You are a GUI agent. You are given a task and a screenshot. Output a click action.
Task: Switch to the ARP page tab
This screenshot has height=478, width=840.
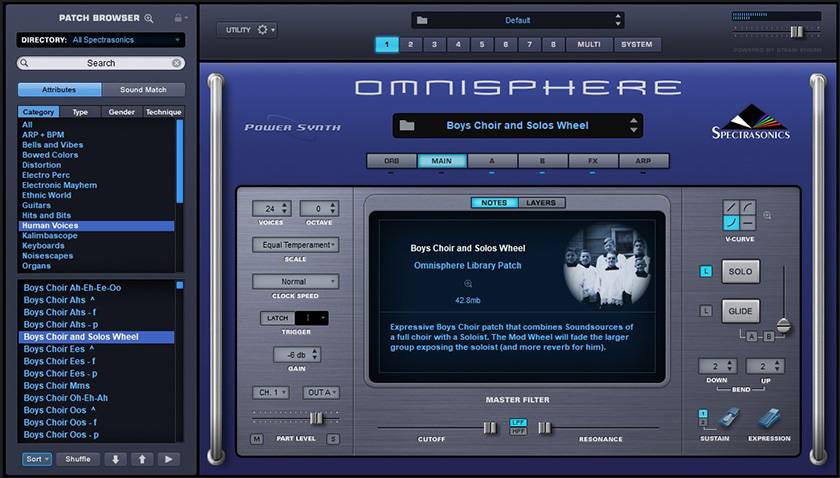643,161
